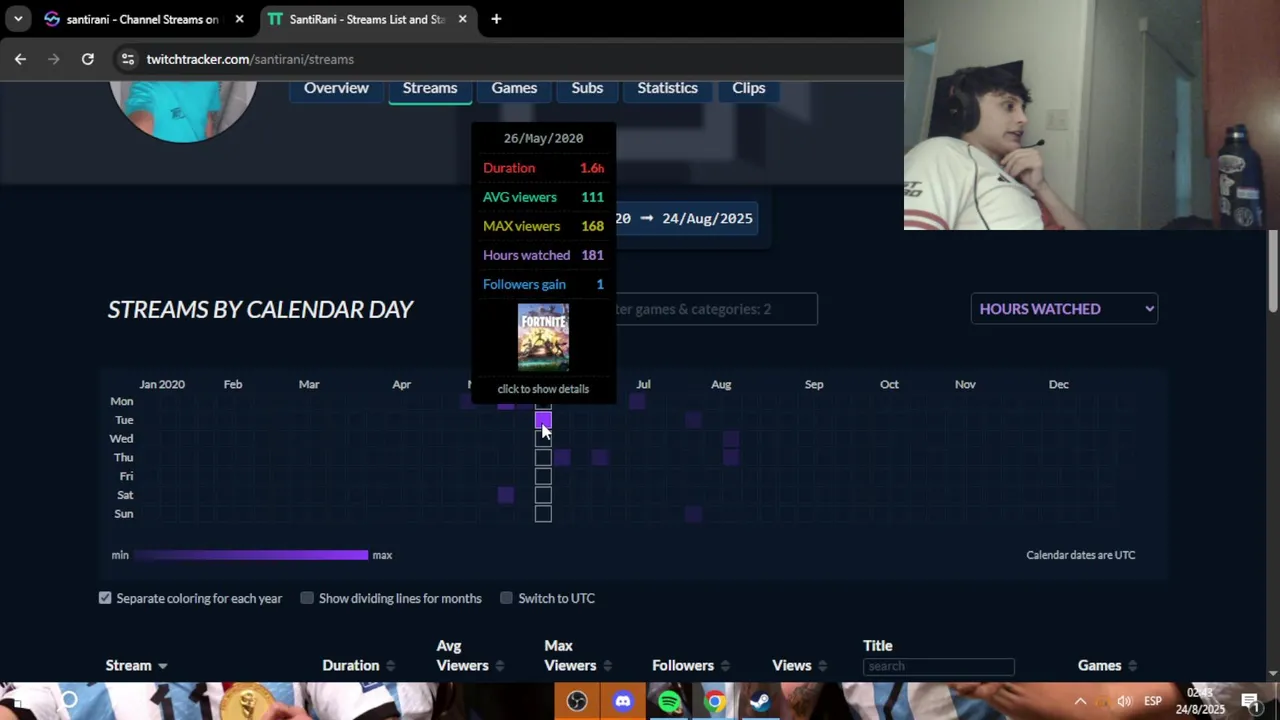Click the 'STREAMS BY CALENDAR DAY' heading
Viewport: 1280px width, 720px height.
point(260,309)
